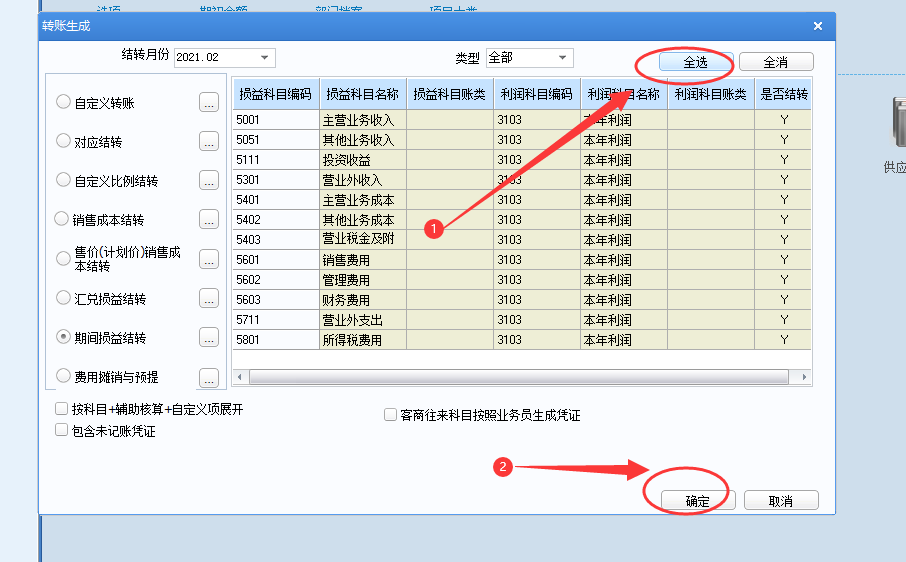The width and height of the screenshot is (906, 562).
Task: Click the 全消 button
Action: [776, 62]
